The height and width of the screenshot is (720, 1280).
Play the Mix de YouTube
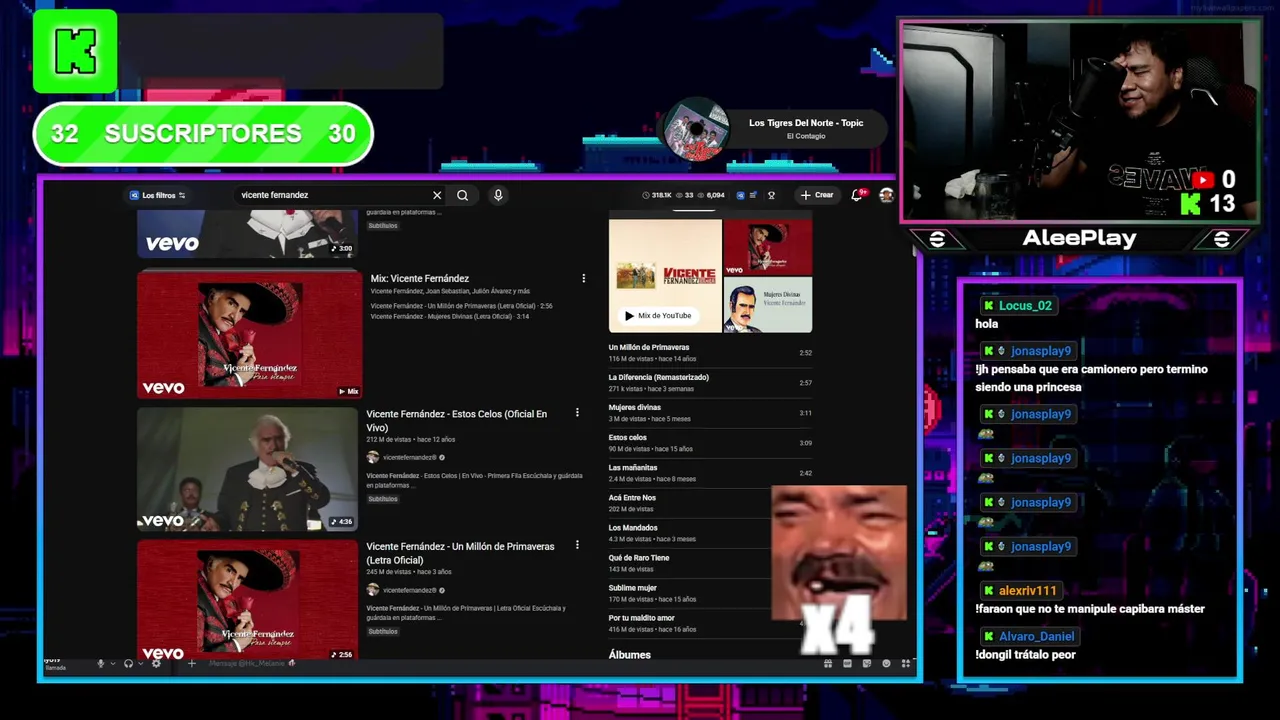click(x=658, y=315)
